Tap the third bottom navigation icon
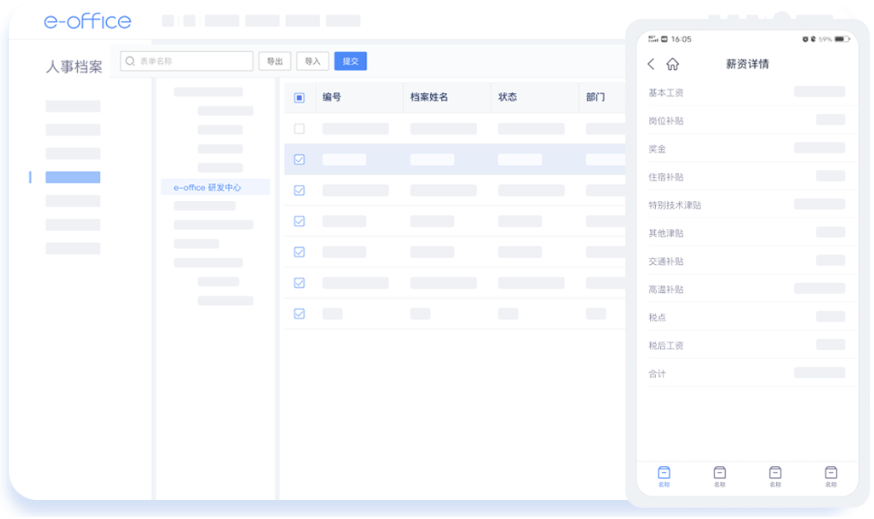Screen dimensions: 874x519 [775, 474]
